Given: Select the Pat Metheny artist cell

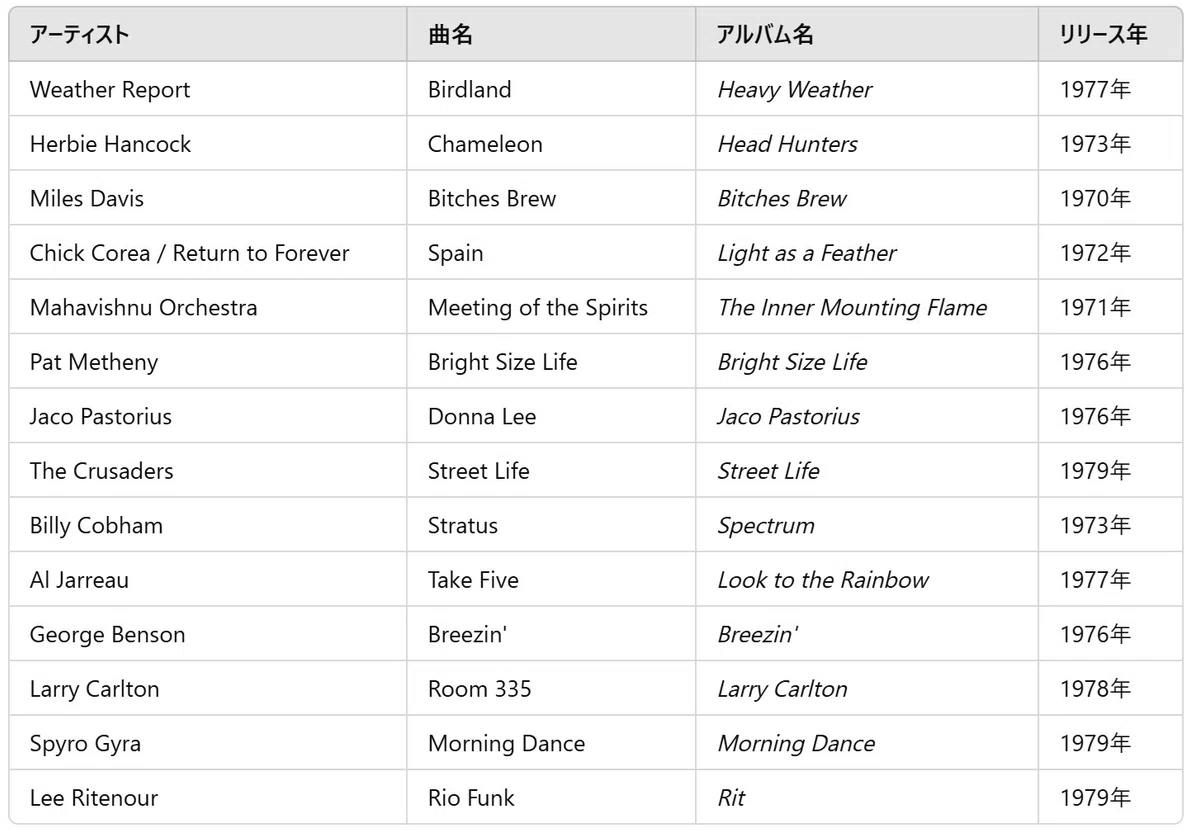Looking at the screenshot, I should [208, 362].
